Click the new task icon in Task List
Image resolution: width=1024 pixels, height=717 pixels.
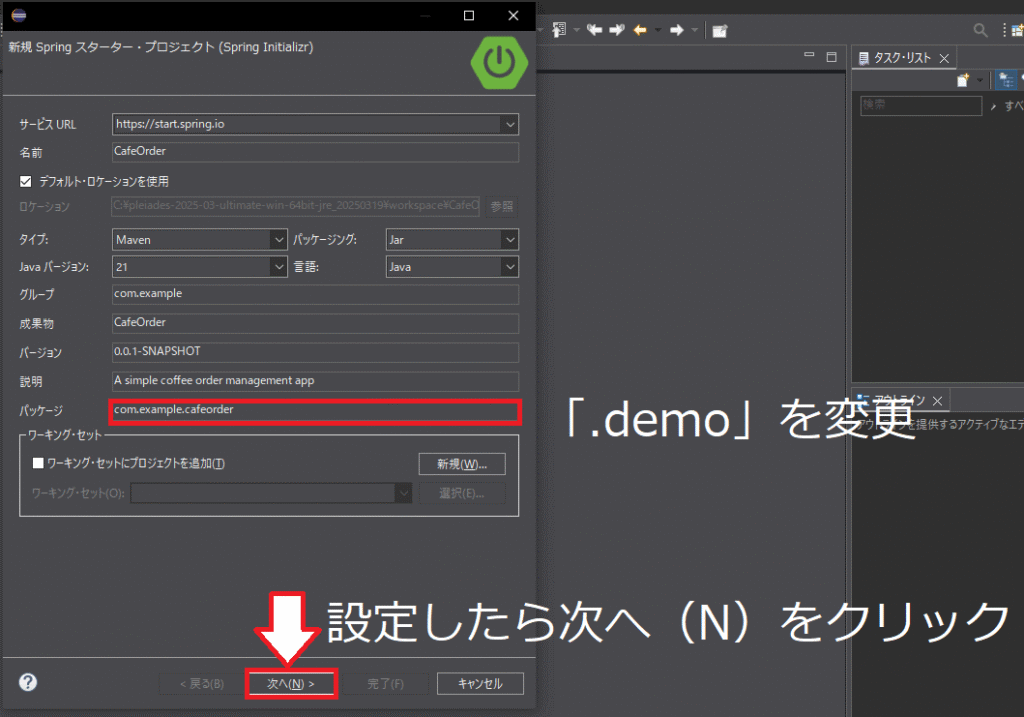963,80
